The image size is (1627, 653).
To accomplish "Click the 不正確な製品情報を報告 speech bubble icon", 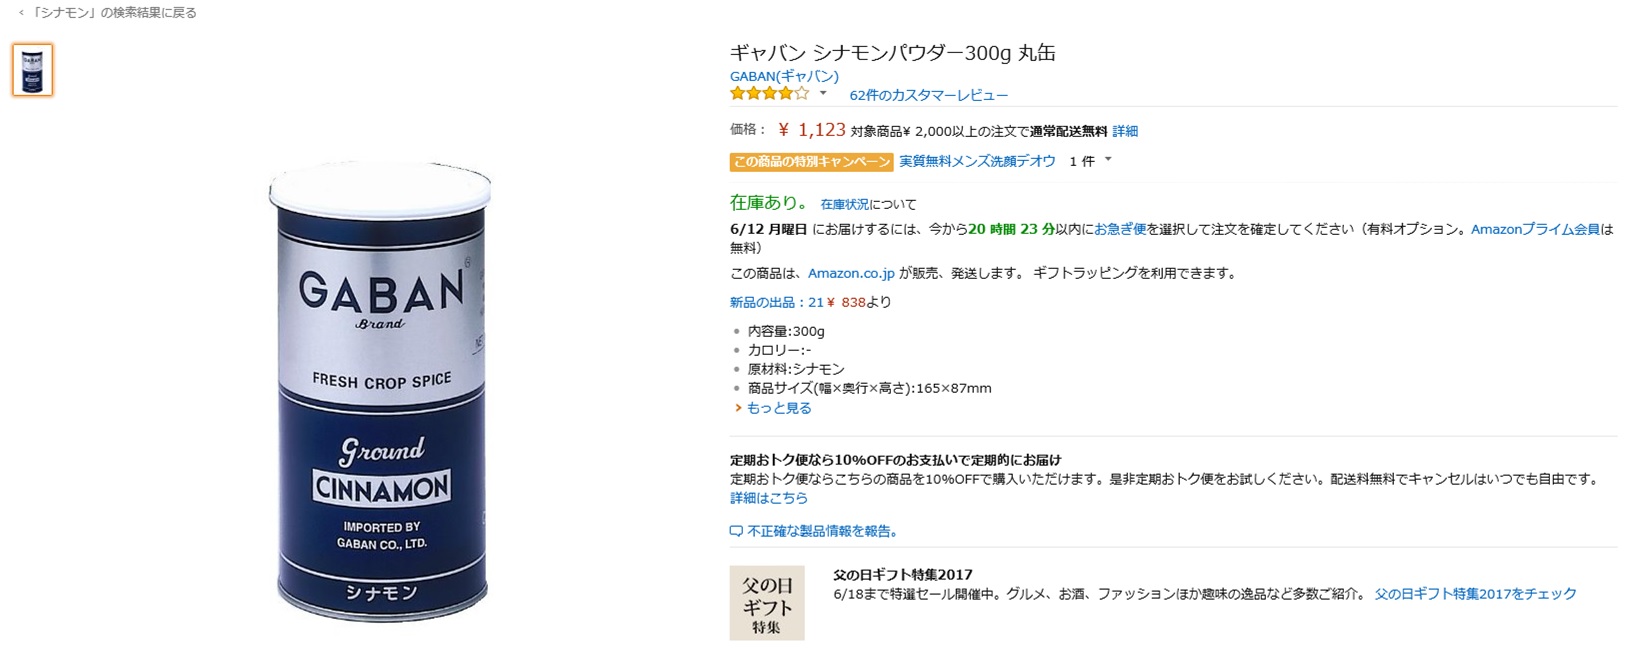I will click(x=736, y=532).
